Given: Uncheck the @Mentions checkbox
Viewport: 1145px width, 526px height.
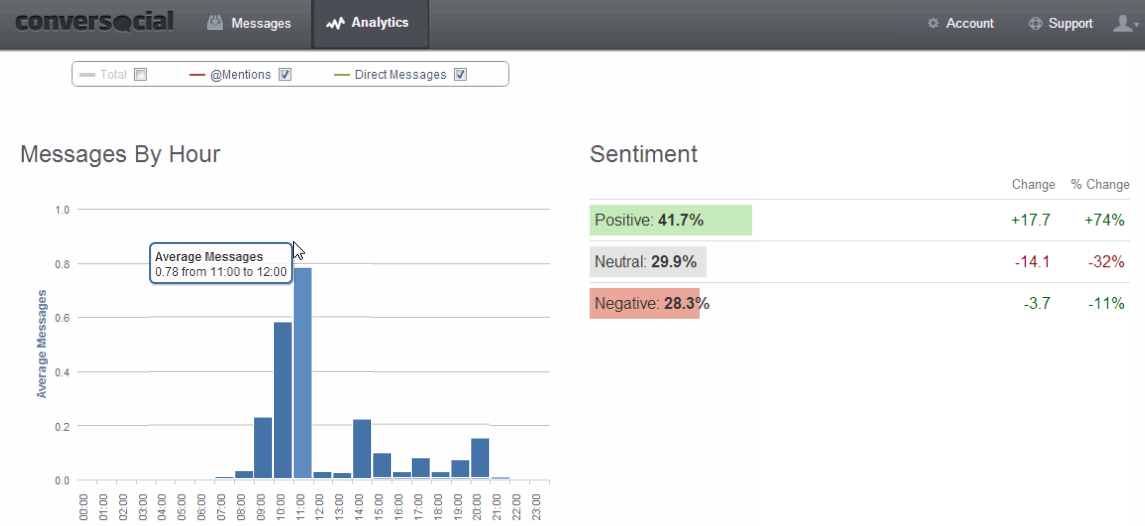Looking at the screenshot, I should tap(286, 75).
